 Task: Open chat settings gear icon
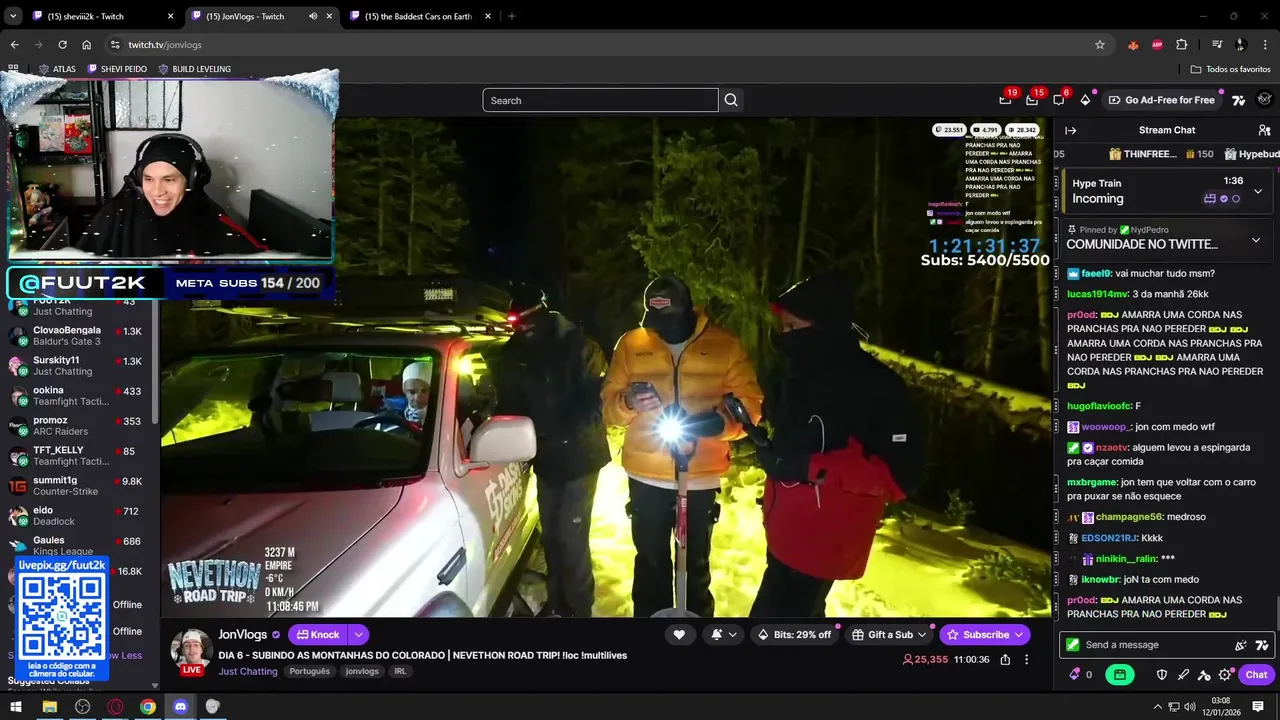click(x=1225, y=675)
